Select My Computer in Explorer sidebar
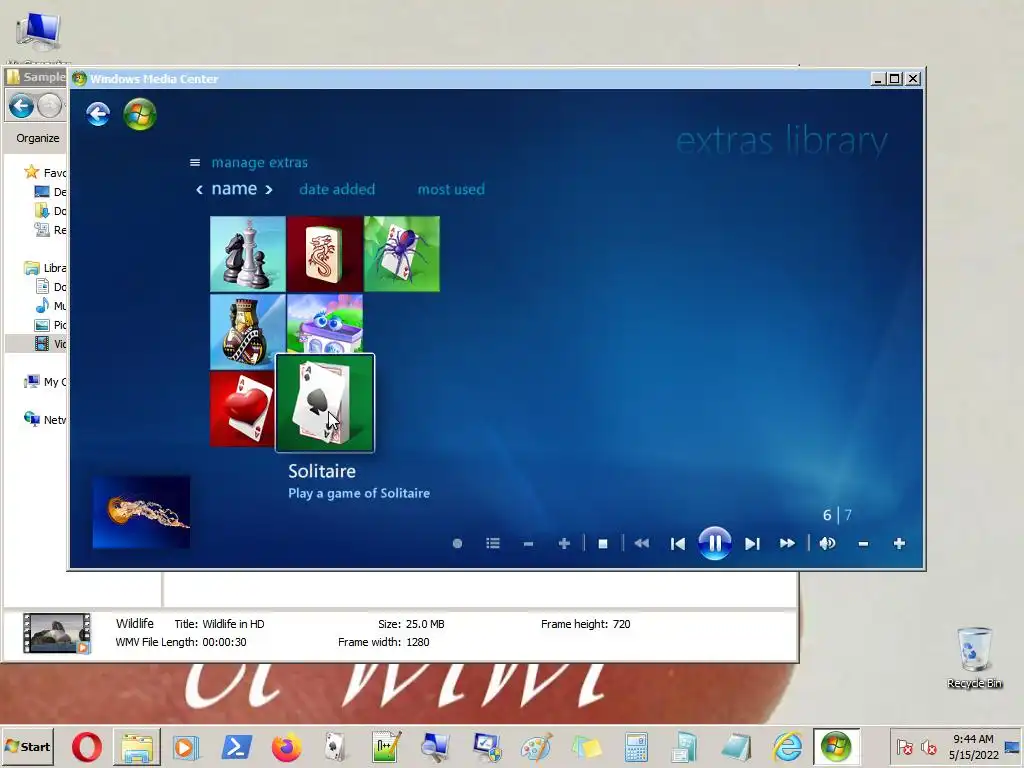The height and width of the screenshot is (768, 1024). click(44, 381)
